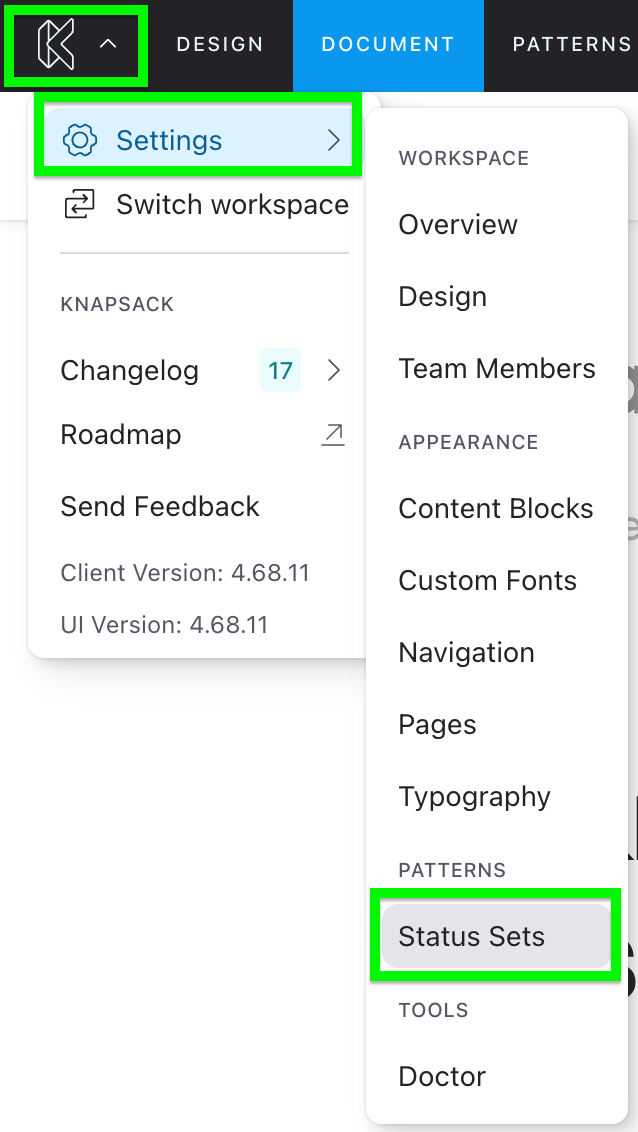Click Roadmap external link icon
This screenshot has height=1132, width=638.
pos(333,435)
